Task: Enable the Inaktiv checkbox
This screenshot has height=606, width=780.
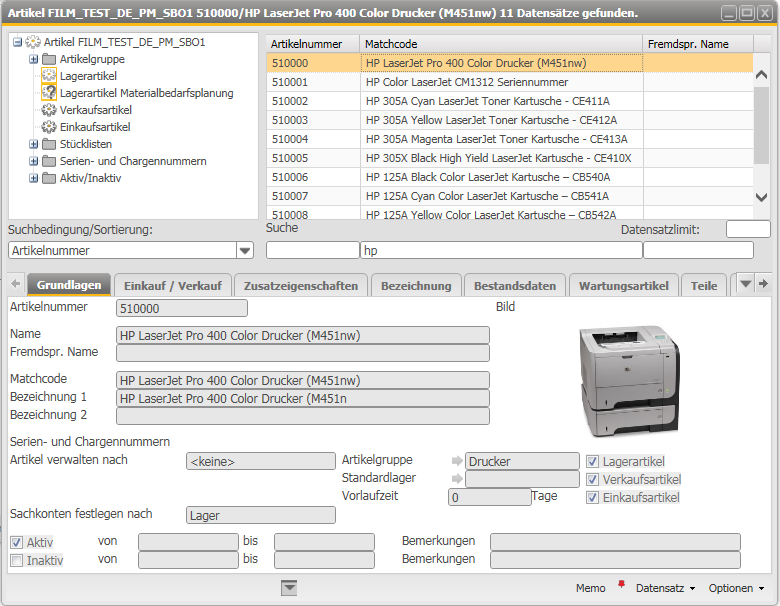Action: [16, 560]
